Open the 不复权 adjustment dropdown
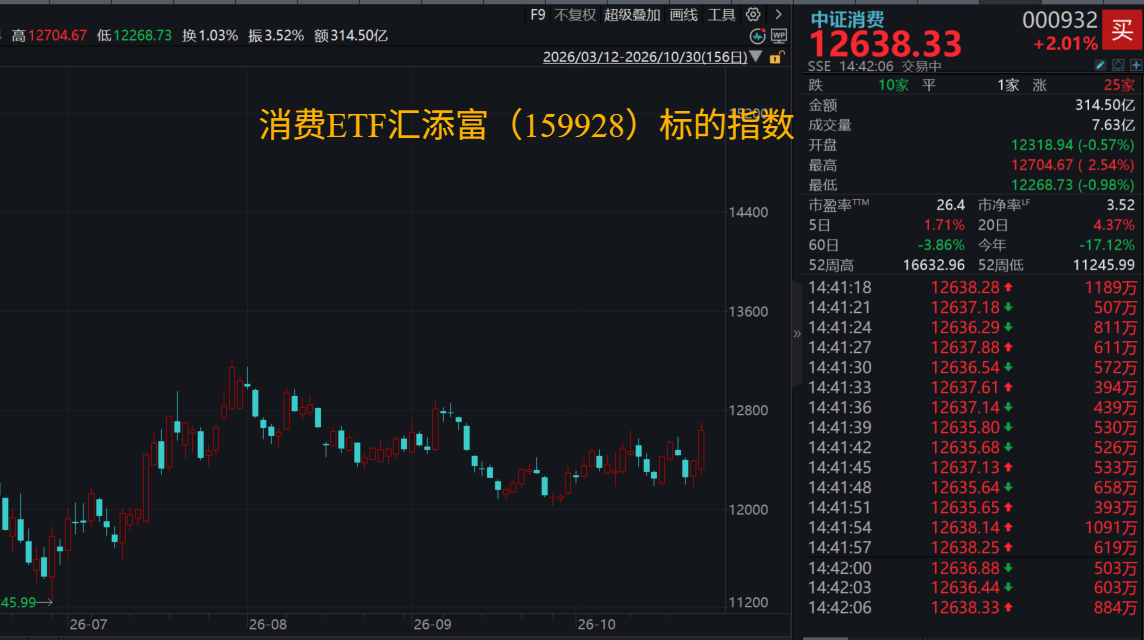 pyautogui.click(x=575, y=15)
